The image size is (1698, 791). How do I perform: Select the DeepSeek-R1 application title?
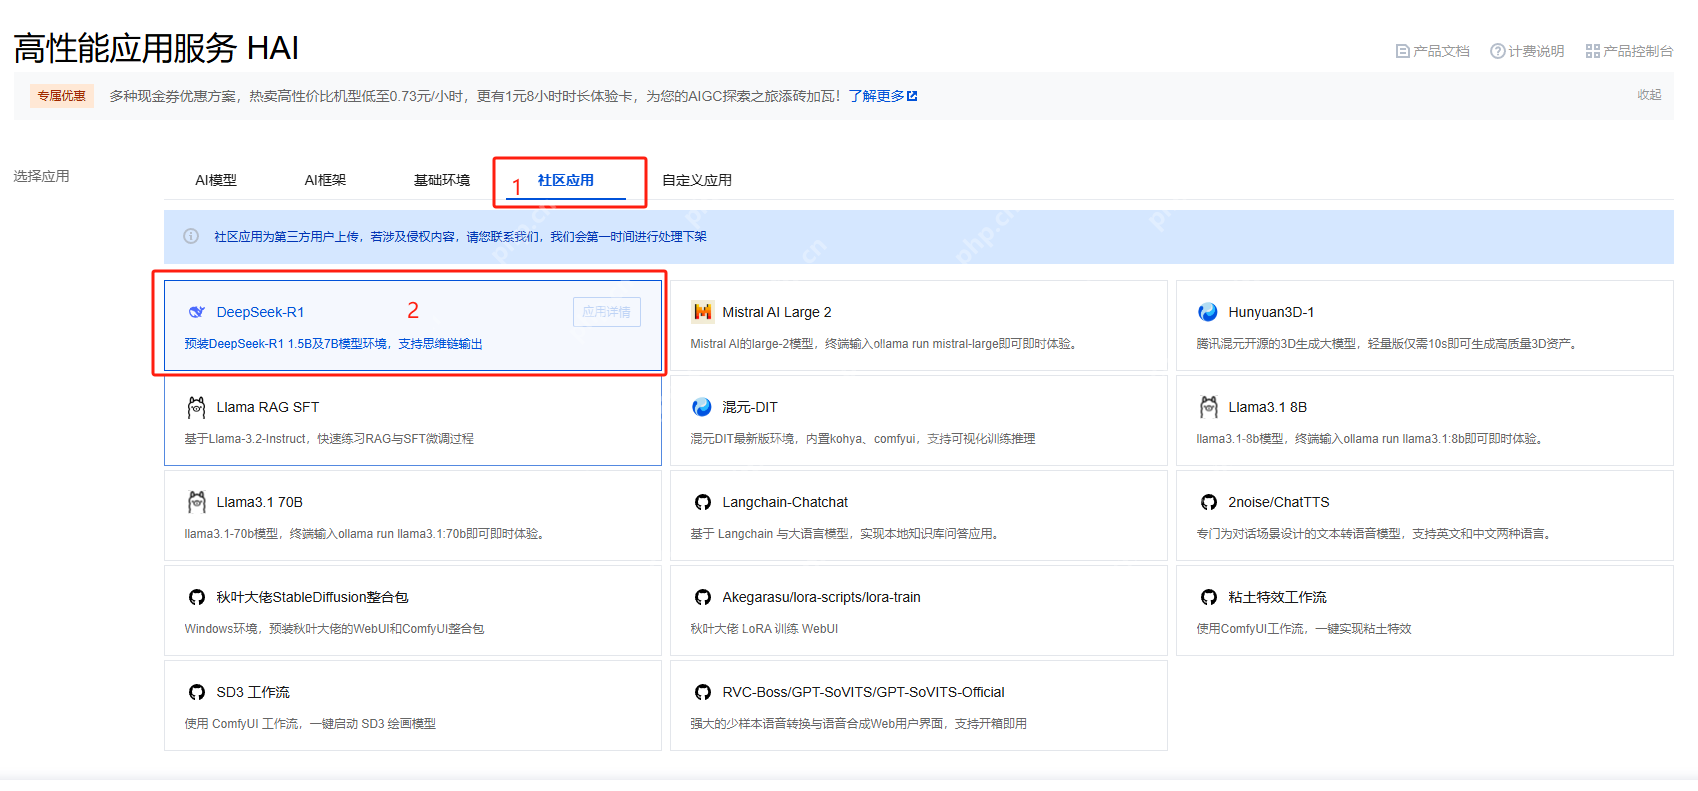(260, 312)
